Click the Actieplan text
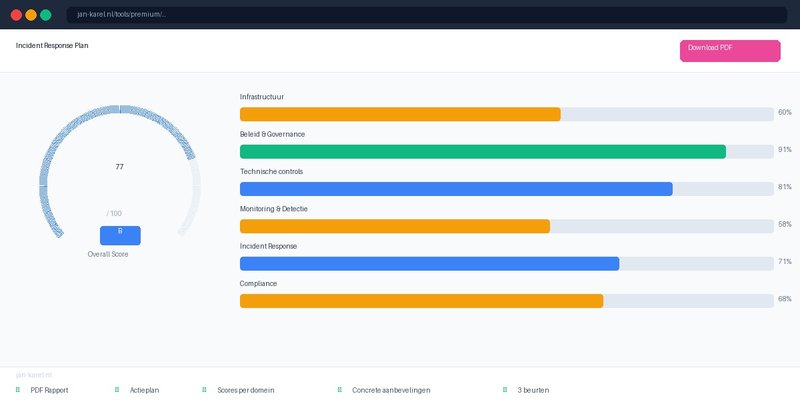This screenshot has width=800, height=420. (144, 390)
